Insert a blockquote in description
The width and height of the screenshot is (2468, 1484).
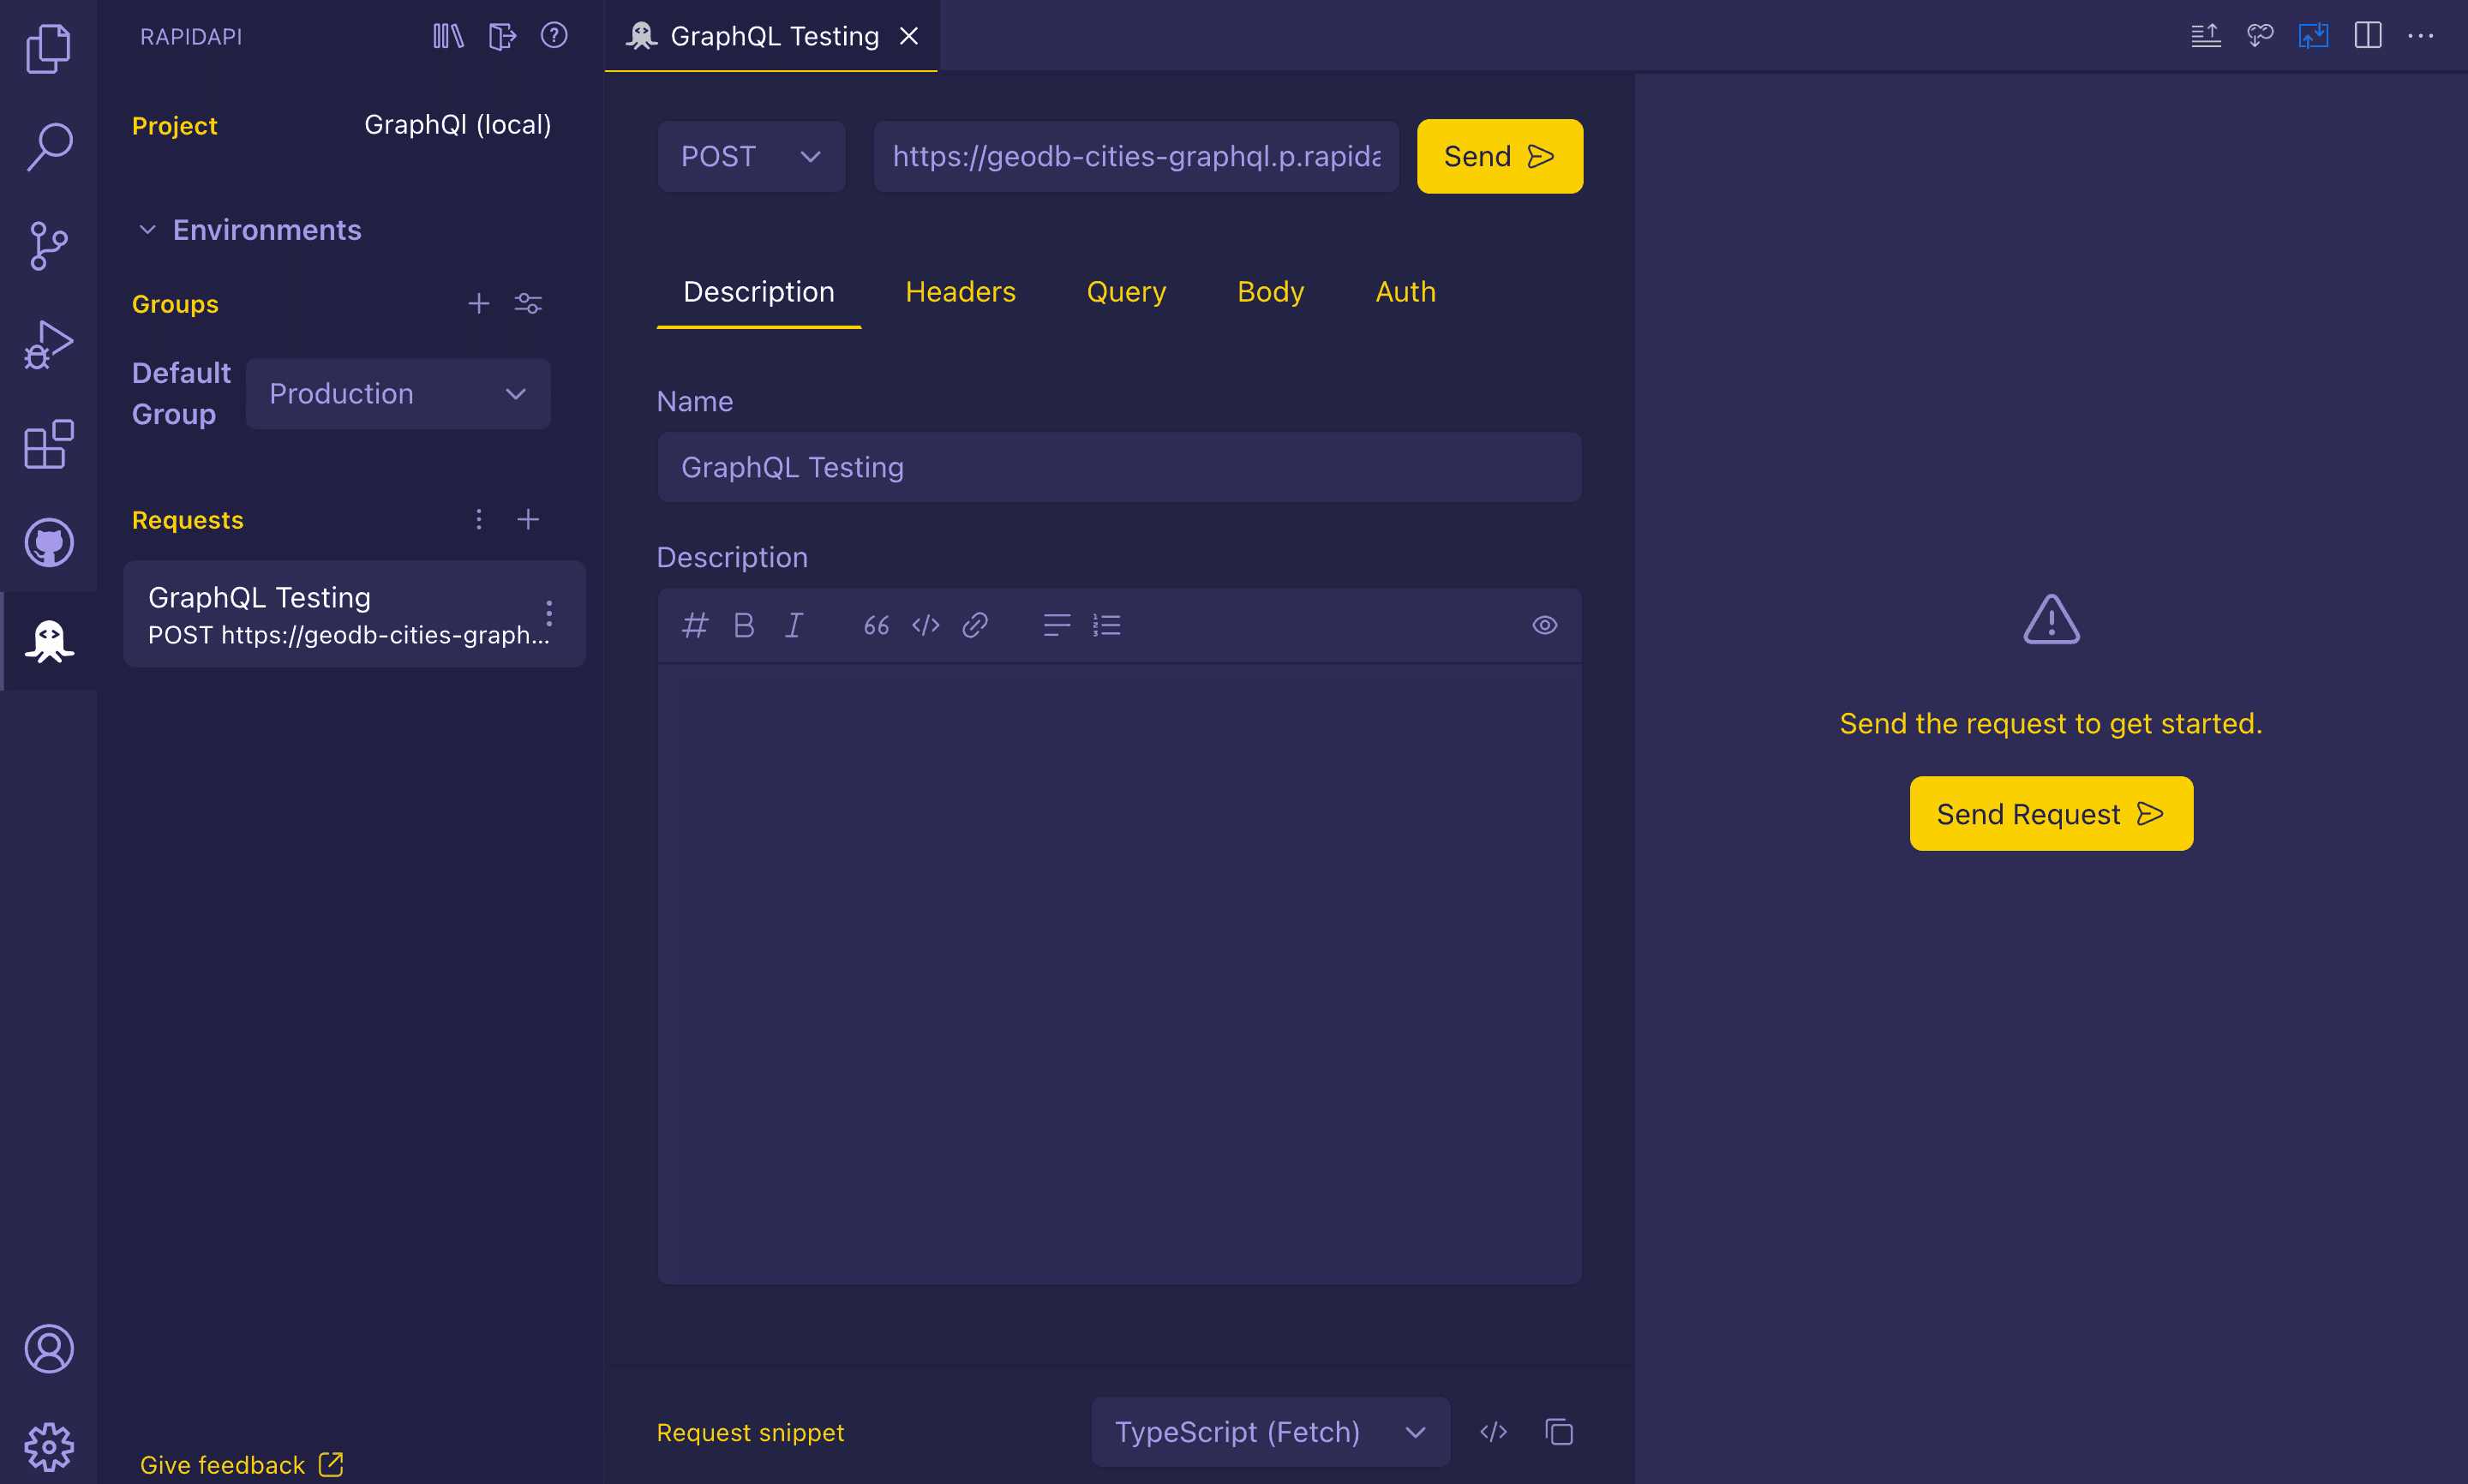[x=876, y=625]
